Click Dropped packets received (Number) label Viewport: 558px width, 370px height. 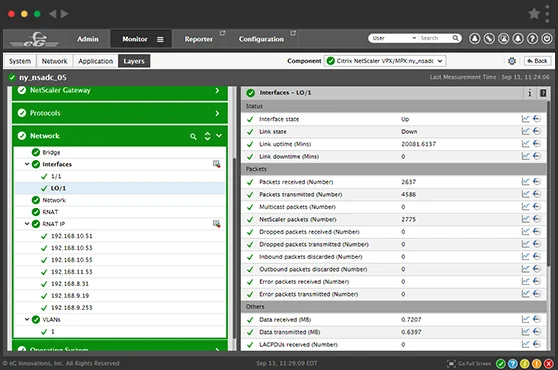(x=309, y=232)
